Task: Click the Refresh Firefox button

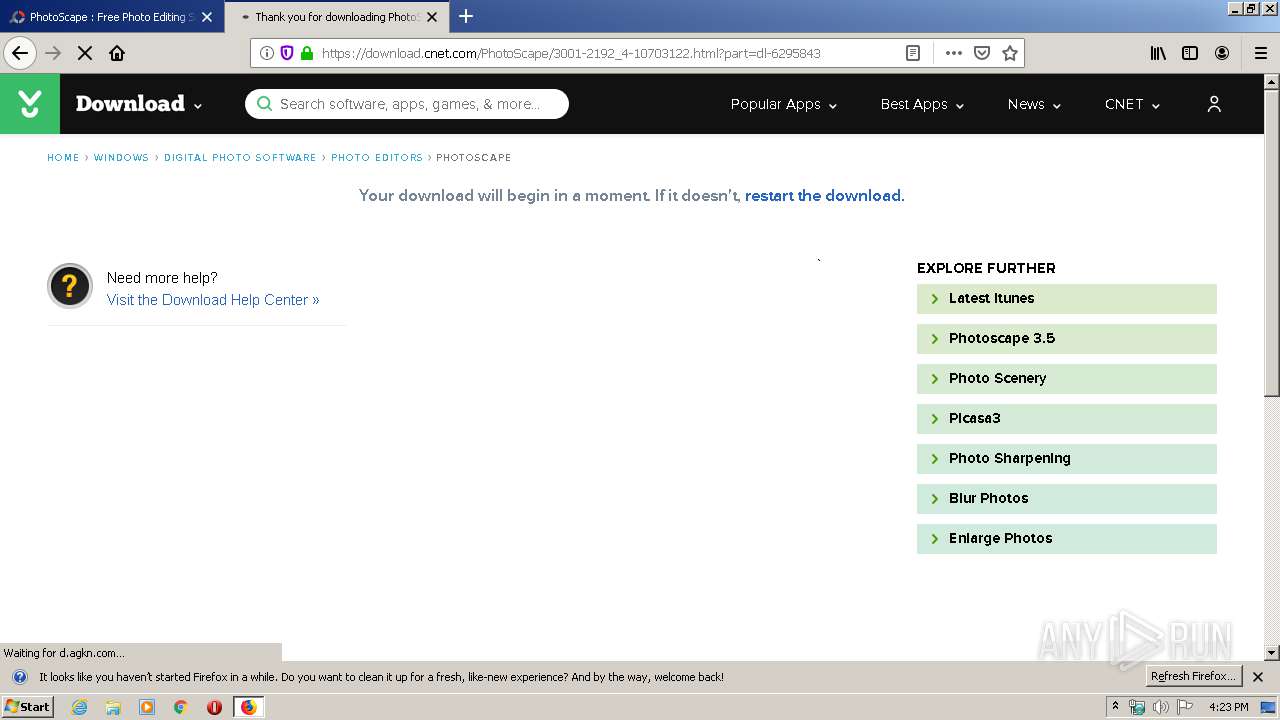Action: click(1193, 677)
